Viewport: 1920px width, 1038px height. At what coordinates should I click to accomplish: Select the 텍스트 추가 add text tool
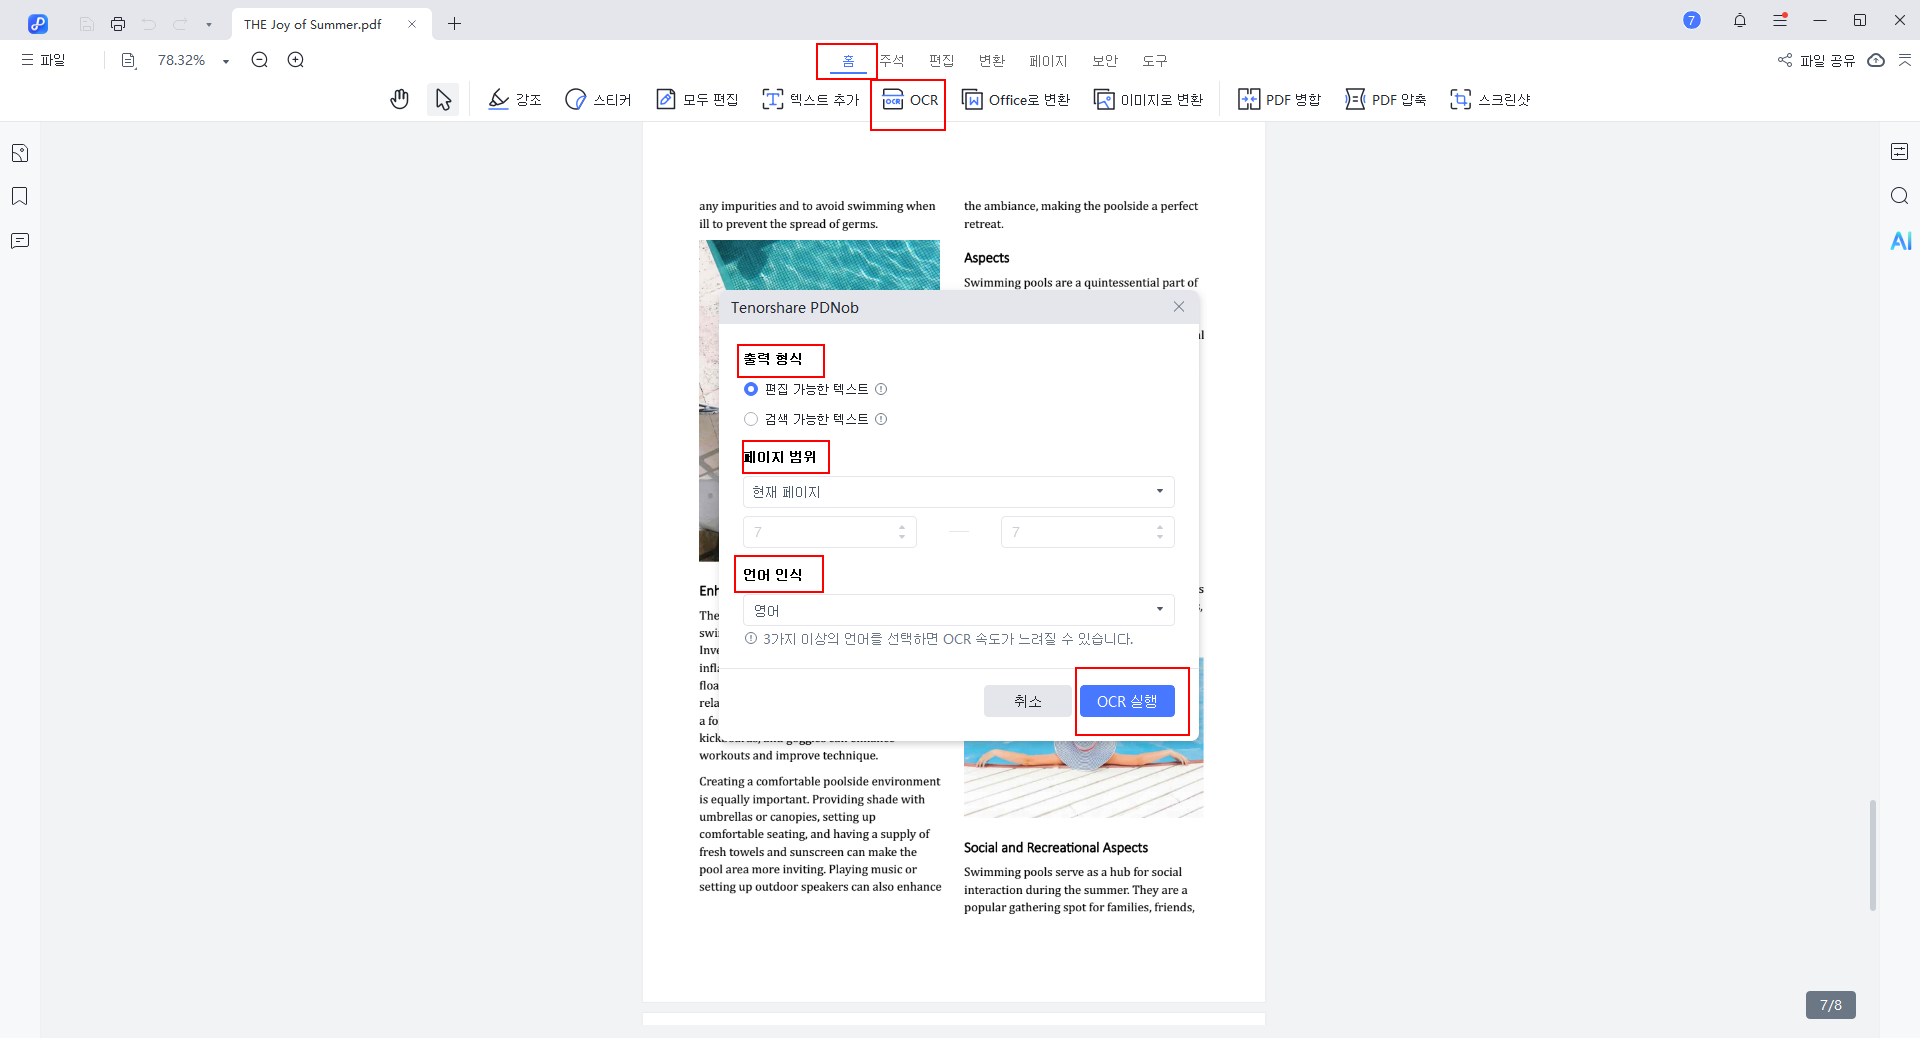[811, 99]
